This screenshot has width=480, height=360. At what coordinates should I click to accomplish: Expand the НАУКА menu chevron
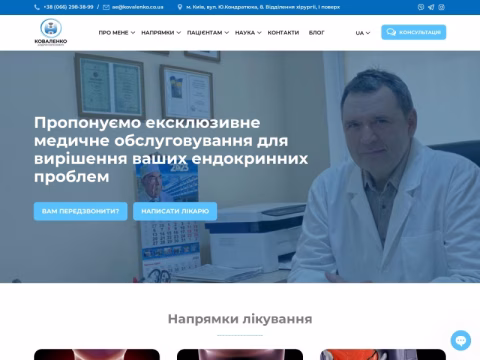[x=259, y=33]
